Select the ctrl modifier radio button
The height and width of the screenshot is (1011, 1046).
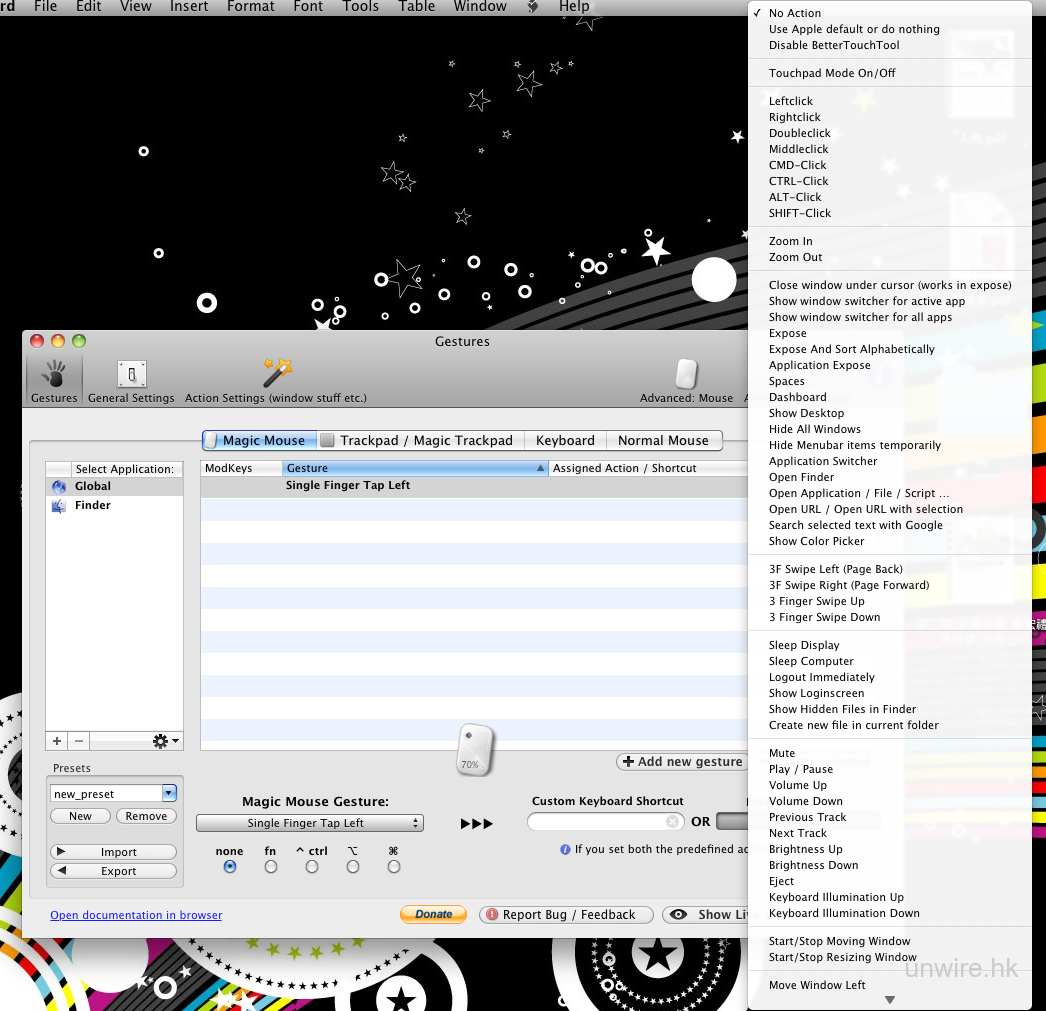pyautogui.click(x=312, y=867)
